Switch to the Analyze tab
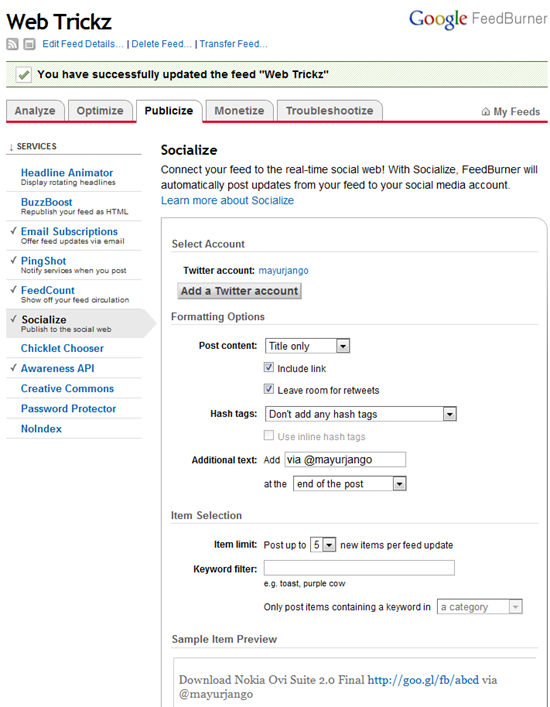Viewport: 550px width, 707px height. (x=35, y=111)
